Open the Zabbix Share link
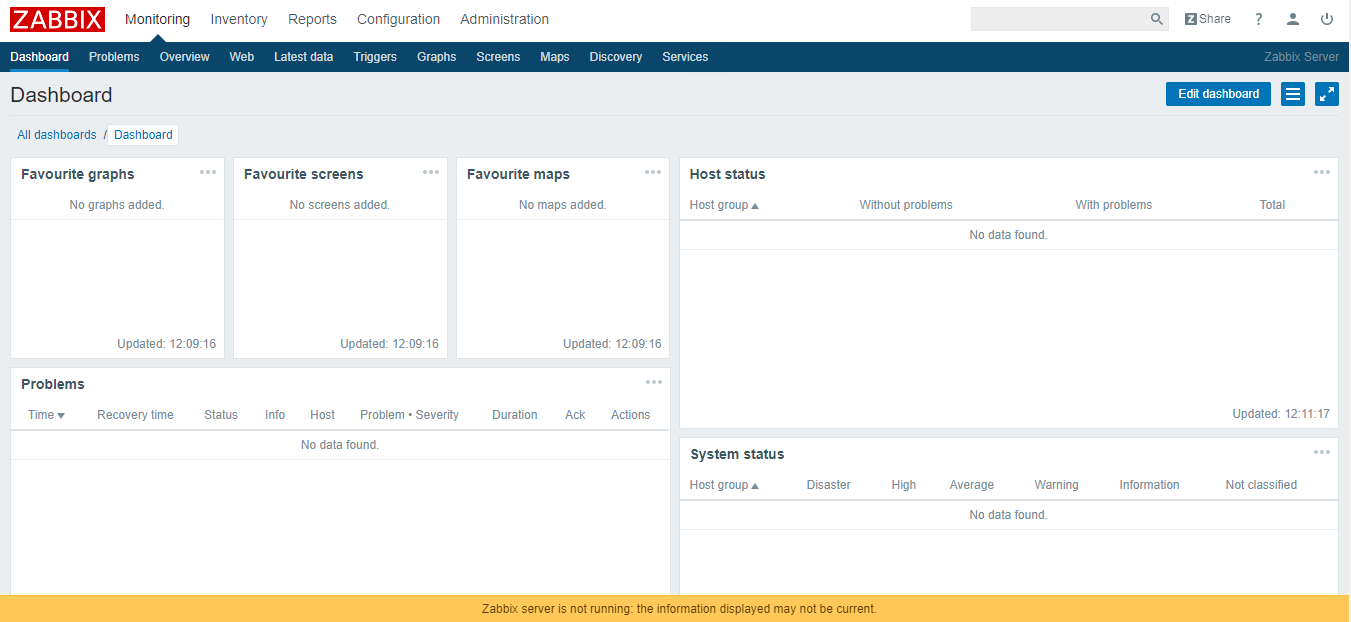 click(x=1208, y=19)
